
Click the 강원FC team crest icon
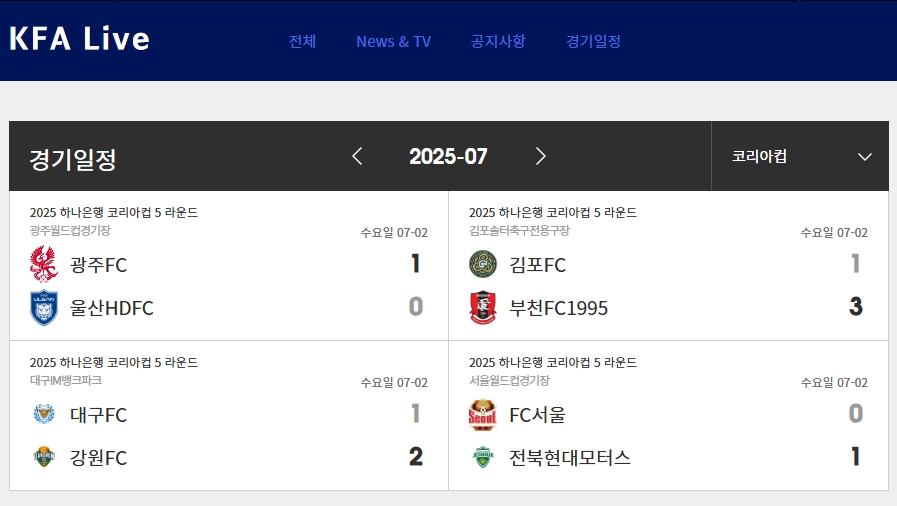pos(44,457)
